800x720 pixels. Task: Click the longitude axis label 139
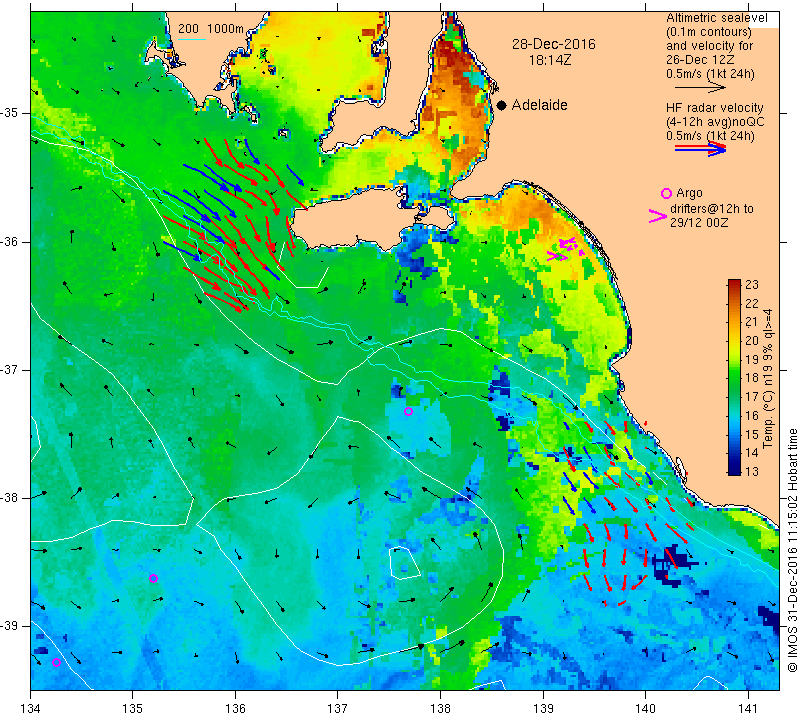pos(543,708)
